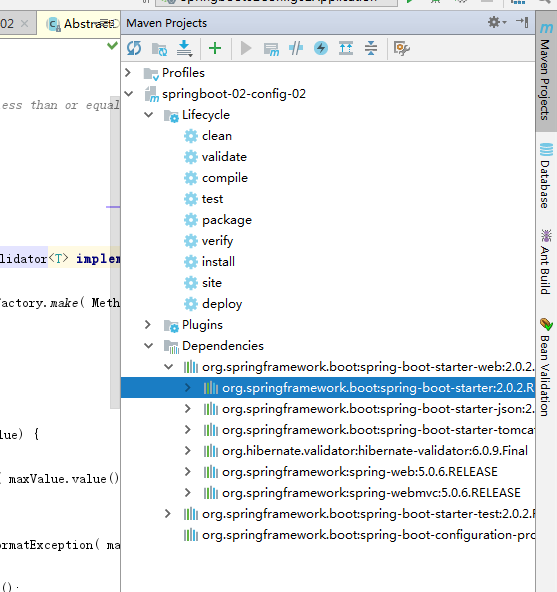
Task: Collapse all tree nodes icon
Action: pyautogui.click(x=371, y=48)
